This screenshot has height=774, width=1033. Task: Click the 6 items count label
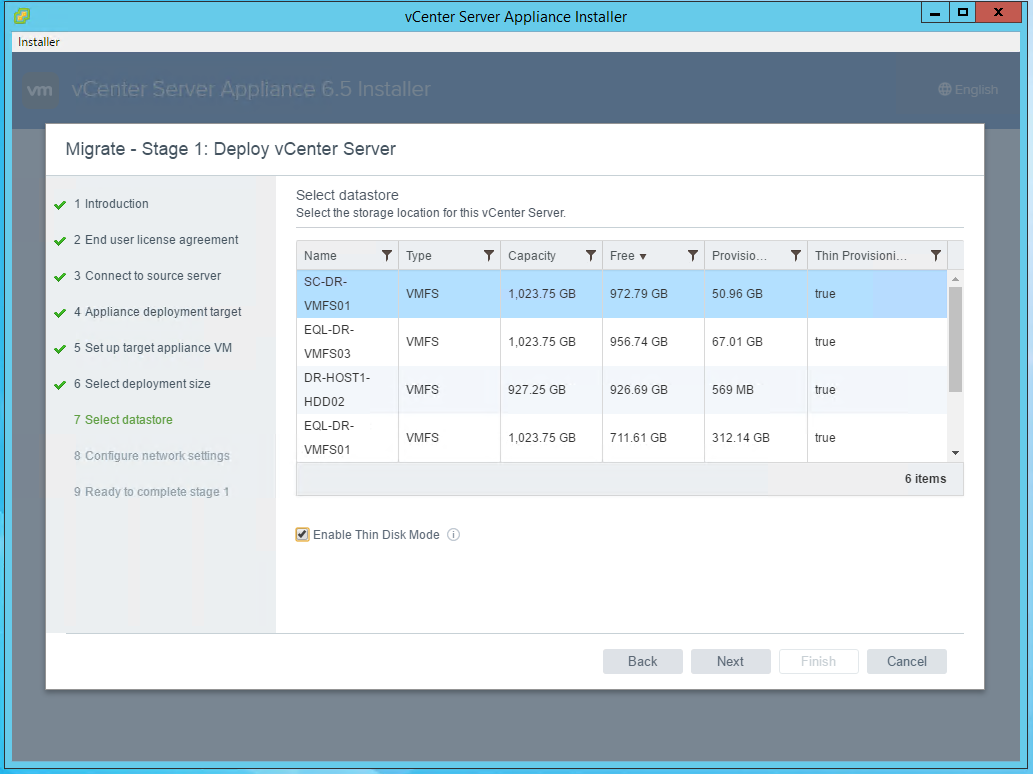(925, 479)
